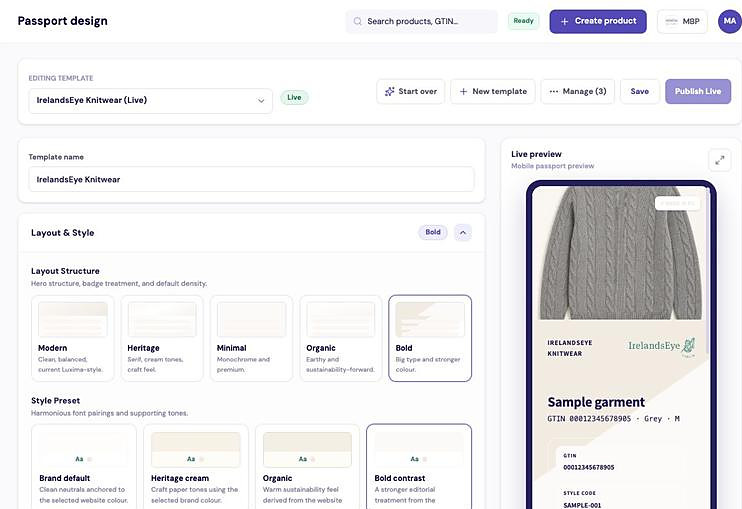Click the sparkle icon on Start over
The width and height of the screenshot is (742, 509).
pos(389,91)
